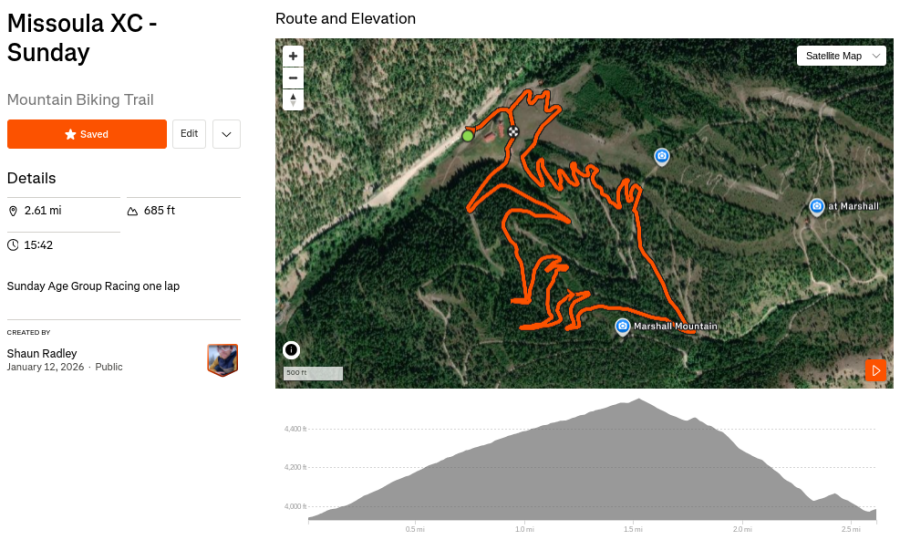Open the 'at Marshall' photo marker

click(x=816, y=206)
